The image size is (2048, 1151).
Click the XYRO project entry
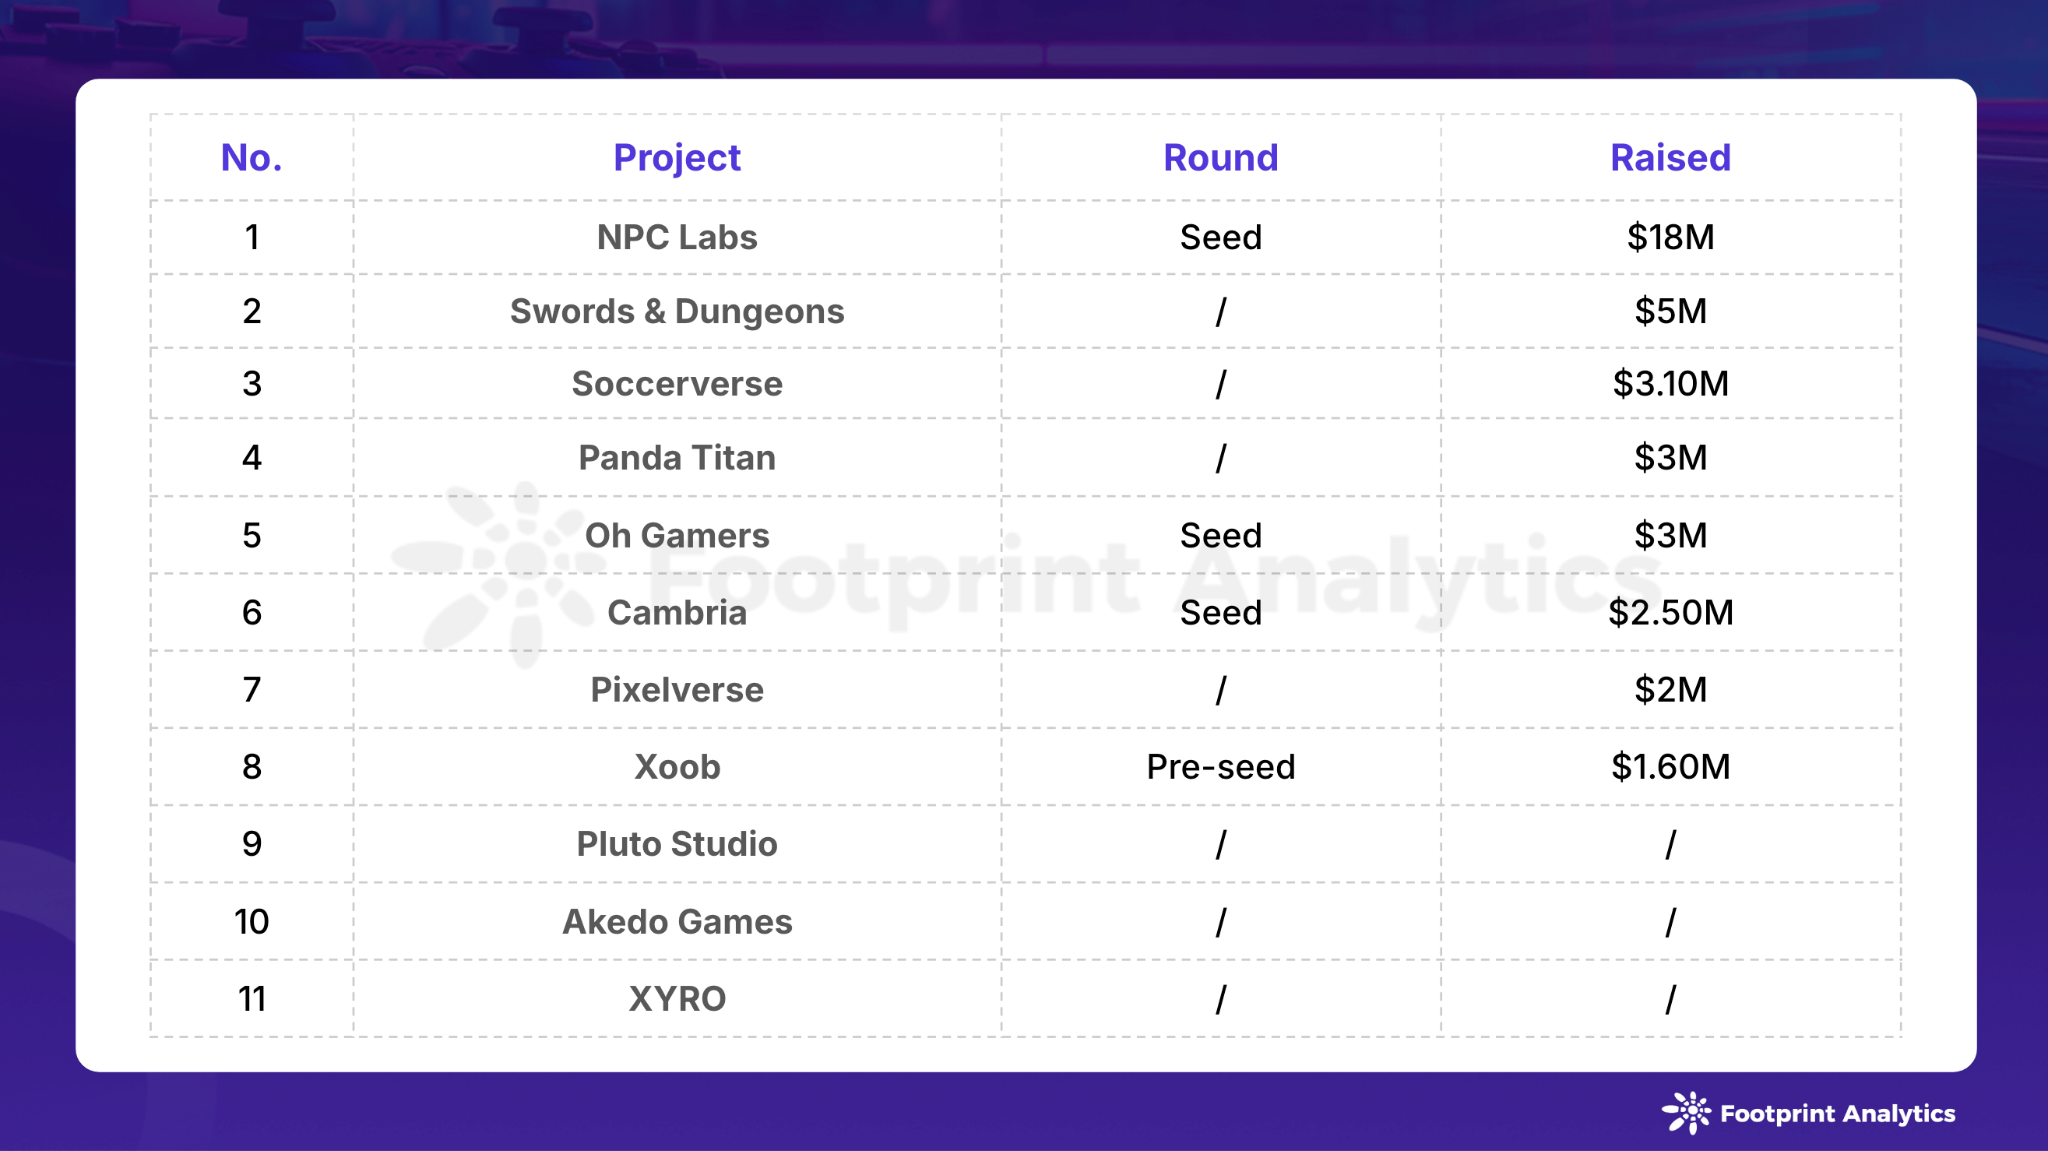click(x=677, y=999)
